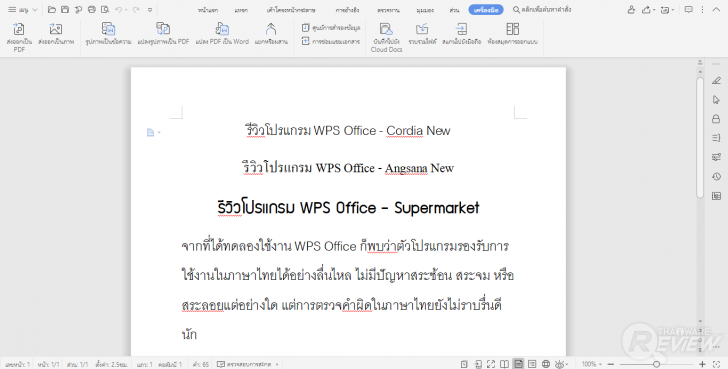Switch to the Insert ribbon tab

241,10
